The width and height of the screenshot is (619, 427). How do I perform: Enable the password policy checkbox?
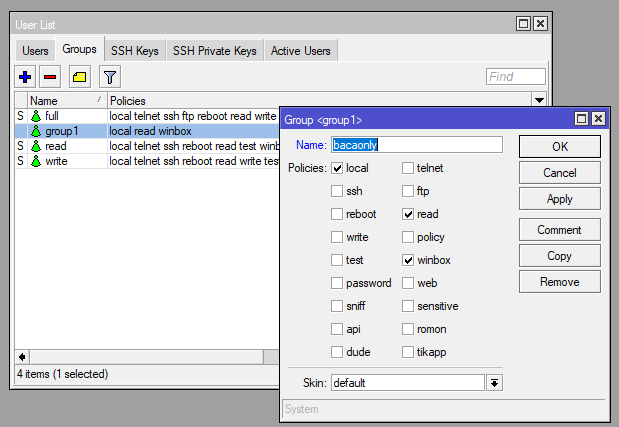pyautogui.click(x=337, y=283)
